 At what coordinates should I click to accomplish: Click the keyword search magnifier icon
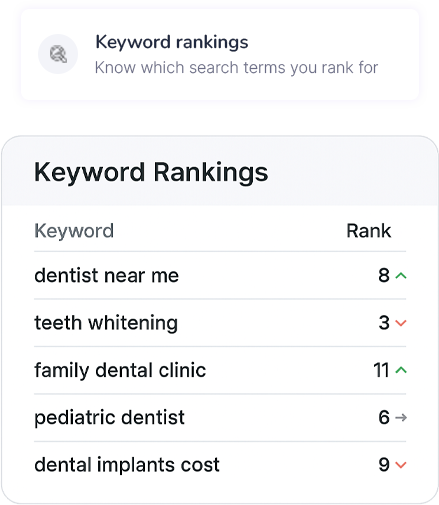pyautogui.click(x=58, y=54)
